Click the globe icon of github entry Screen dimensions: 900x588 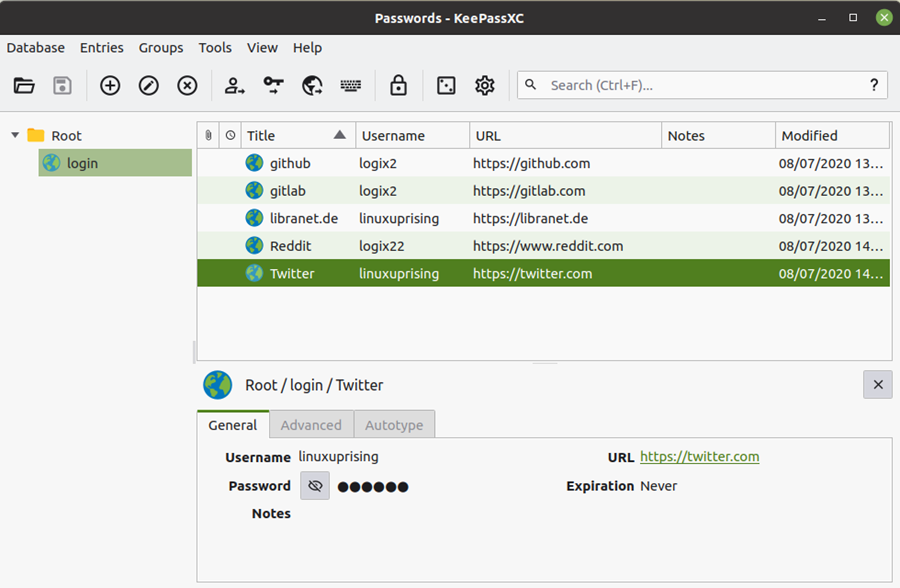pyautogui.click(x=254, y=163)
